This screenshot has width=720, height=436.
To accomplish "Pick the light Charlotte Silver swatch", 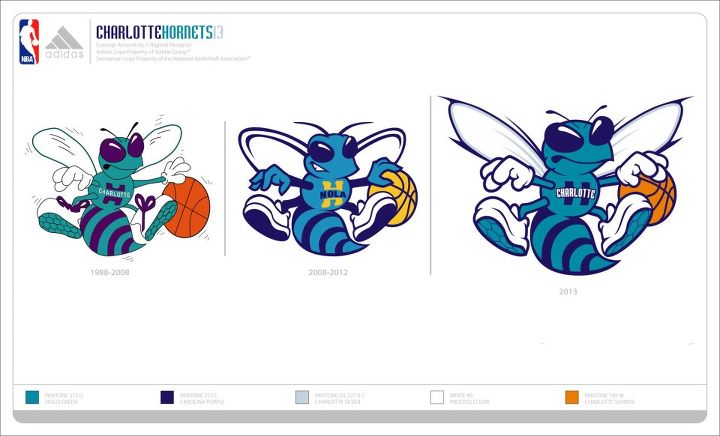I will 302,397.
